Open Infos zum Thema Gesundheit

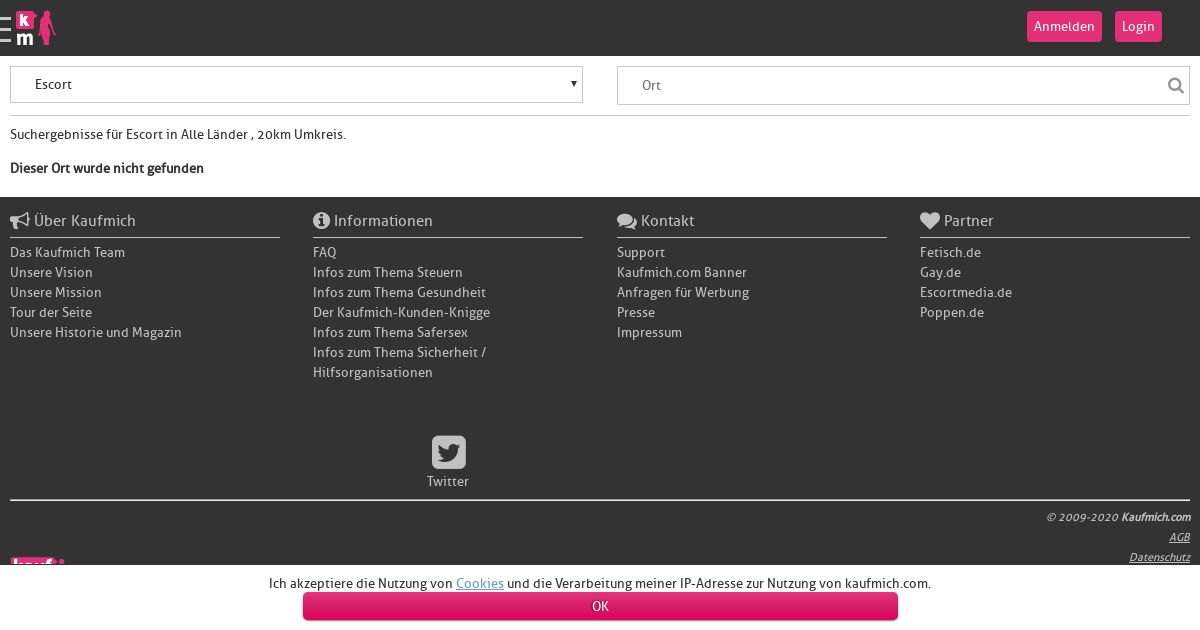tap(399, 292)
